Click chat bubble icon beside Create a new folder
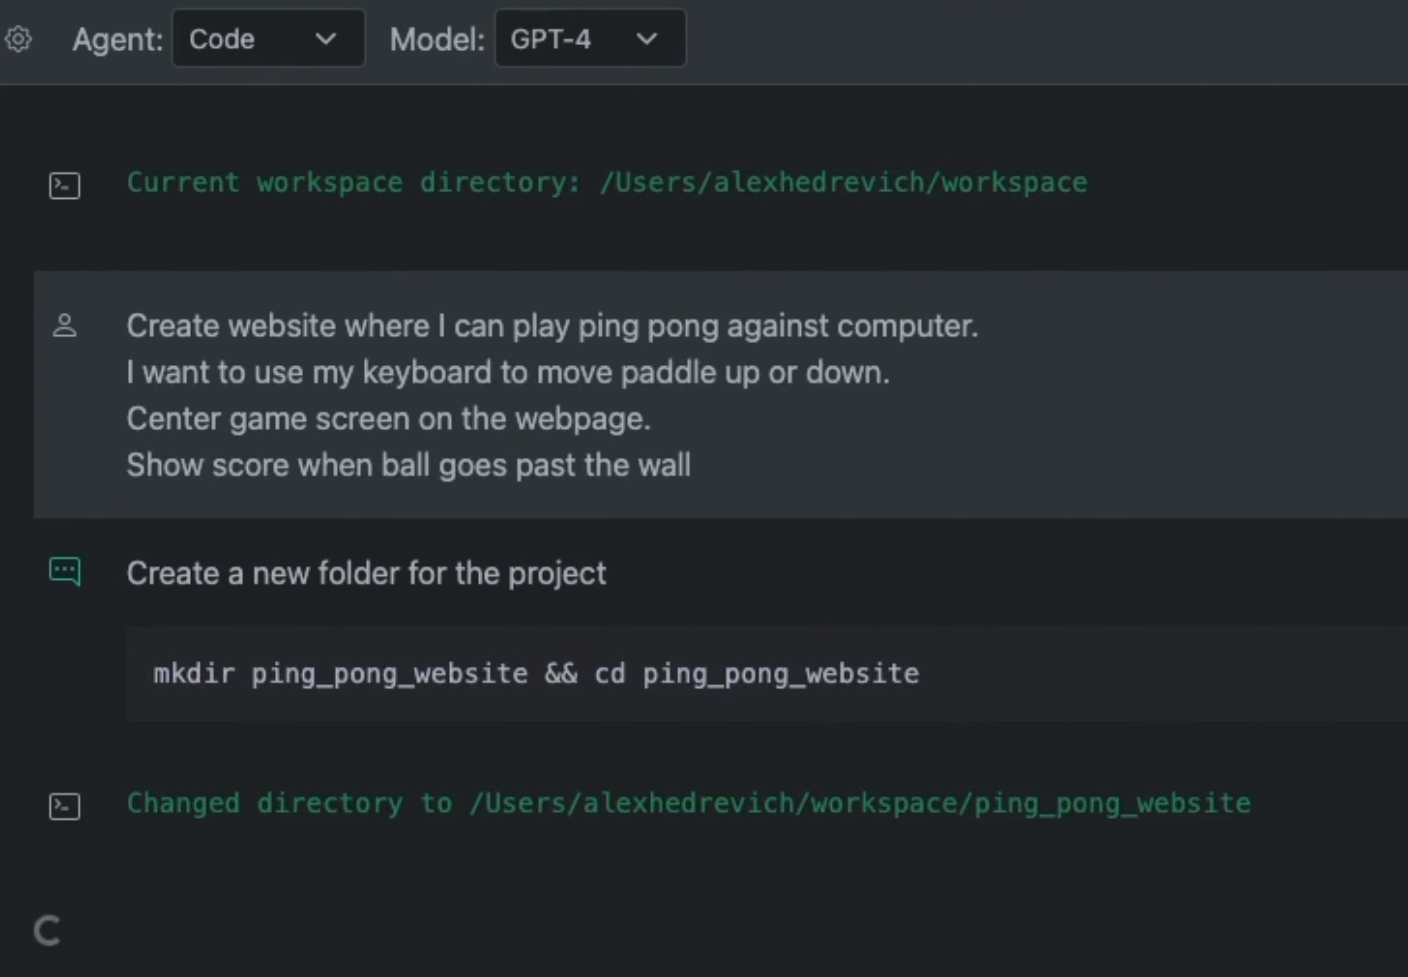Screen dimensions: 1408x977 65,571
